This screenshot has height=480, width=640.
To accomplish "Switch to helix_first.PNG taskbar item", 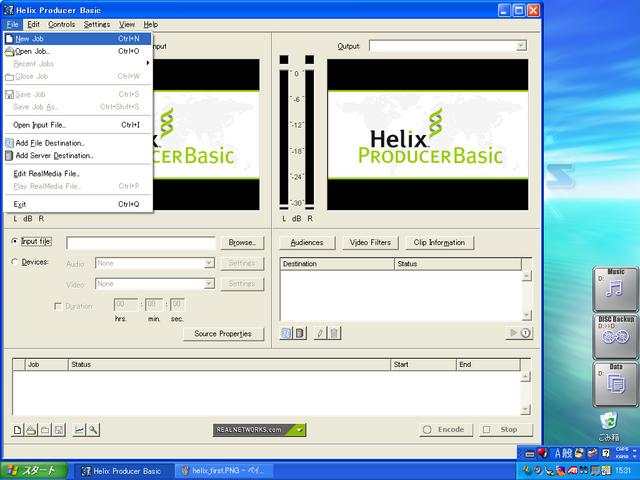I will tap(223, 471).
